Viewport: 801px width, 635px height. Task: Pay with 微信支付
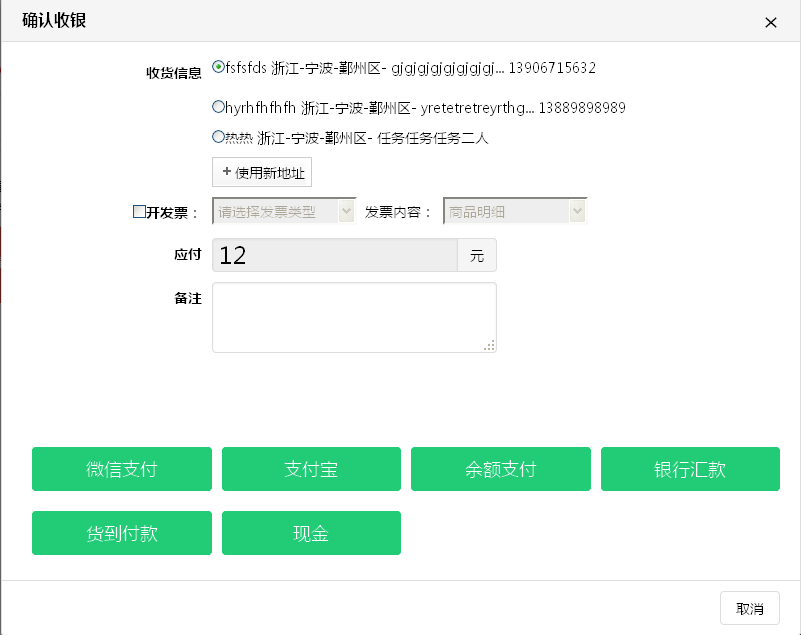pyautogui.click(x=122, y=469)
